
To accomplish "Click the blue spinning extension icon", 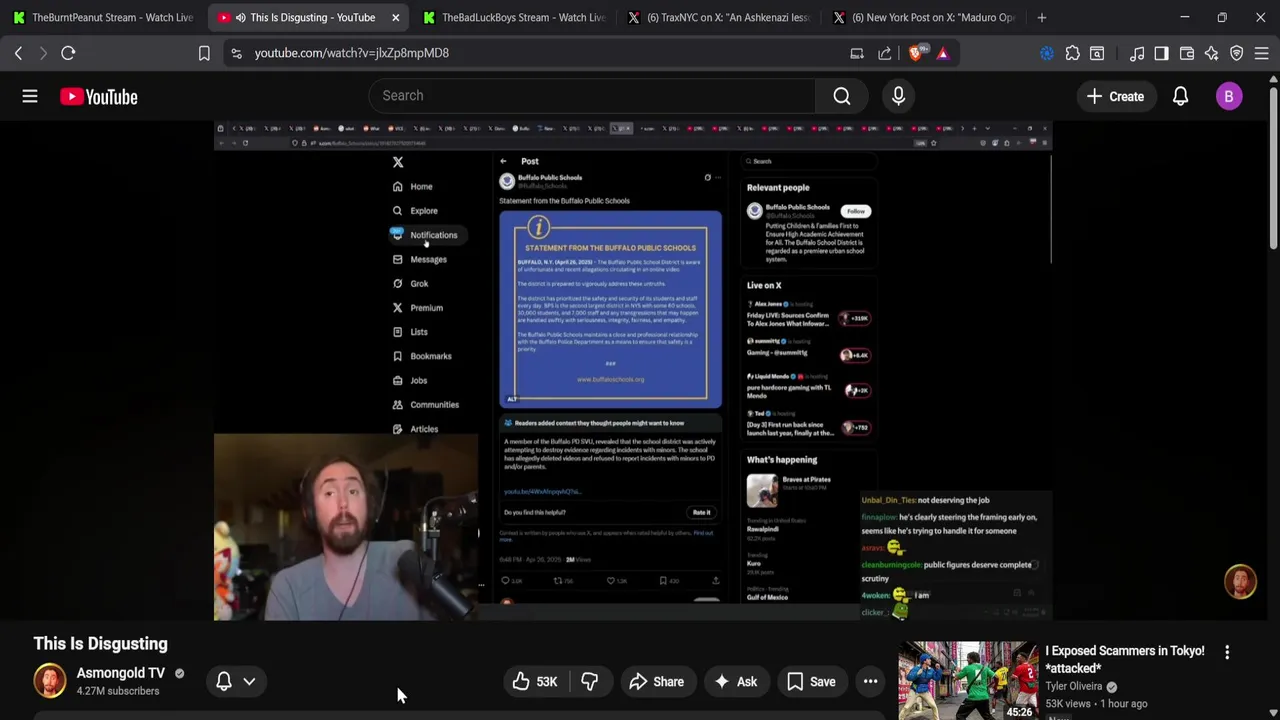I will click(1047, 53).
